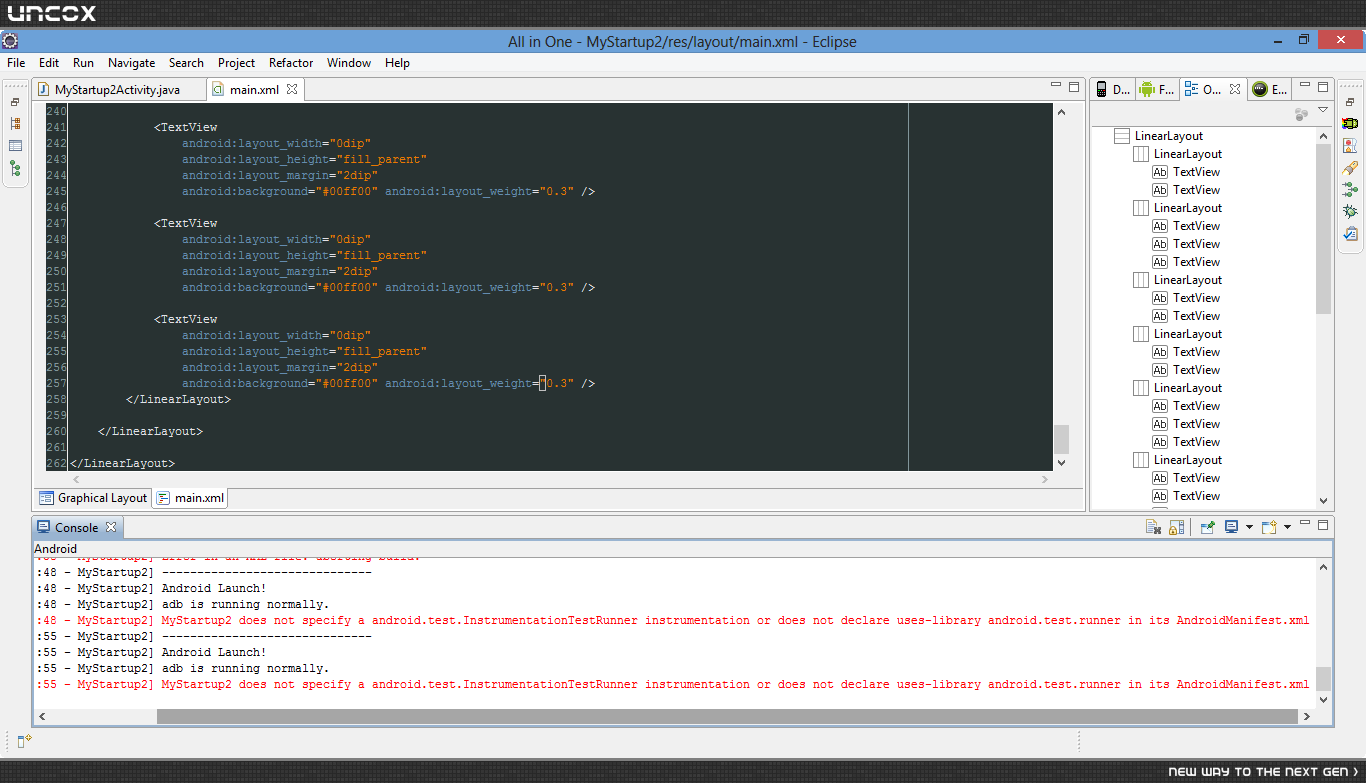Open the Tasks clipboard fast view icon
Screen dimensions: 1366x783
[x=1350, y=234]
